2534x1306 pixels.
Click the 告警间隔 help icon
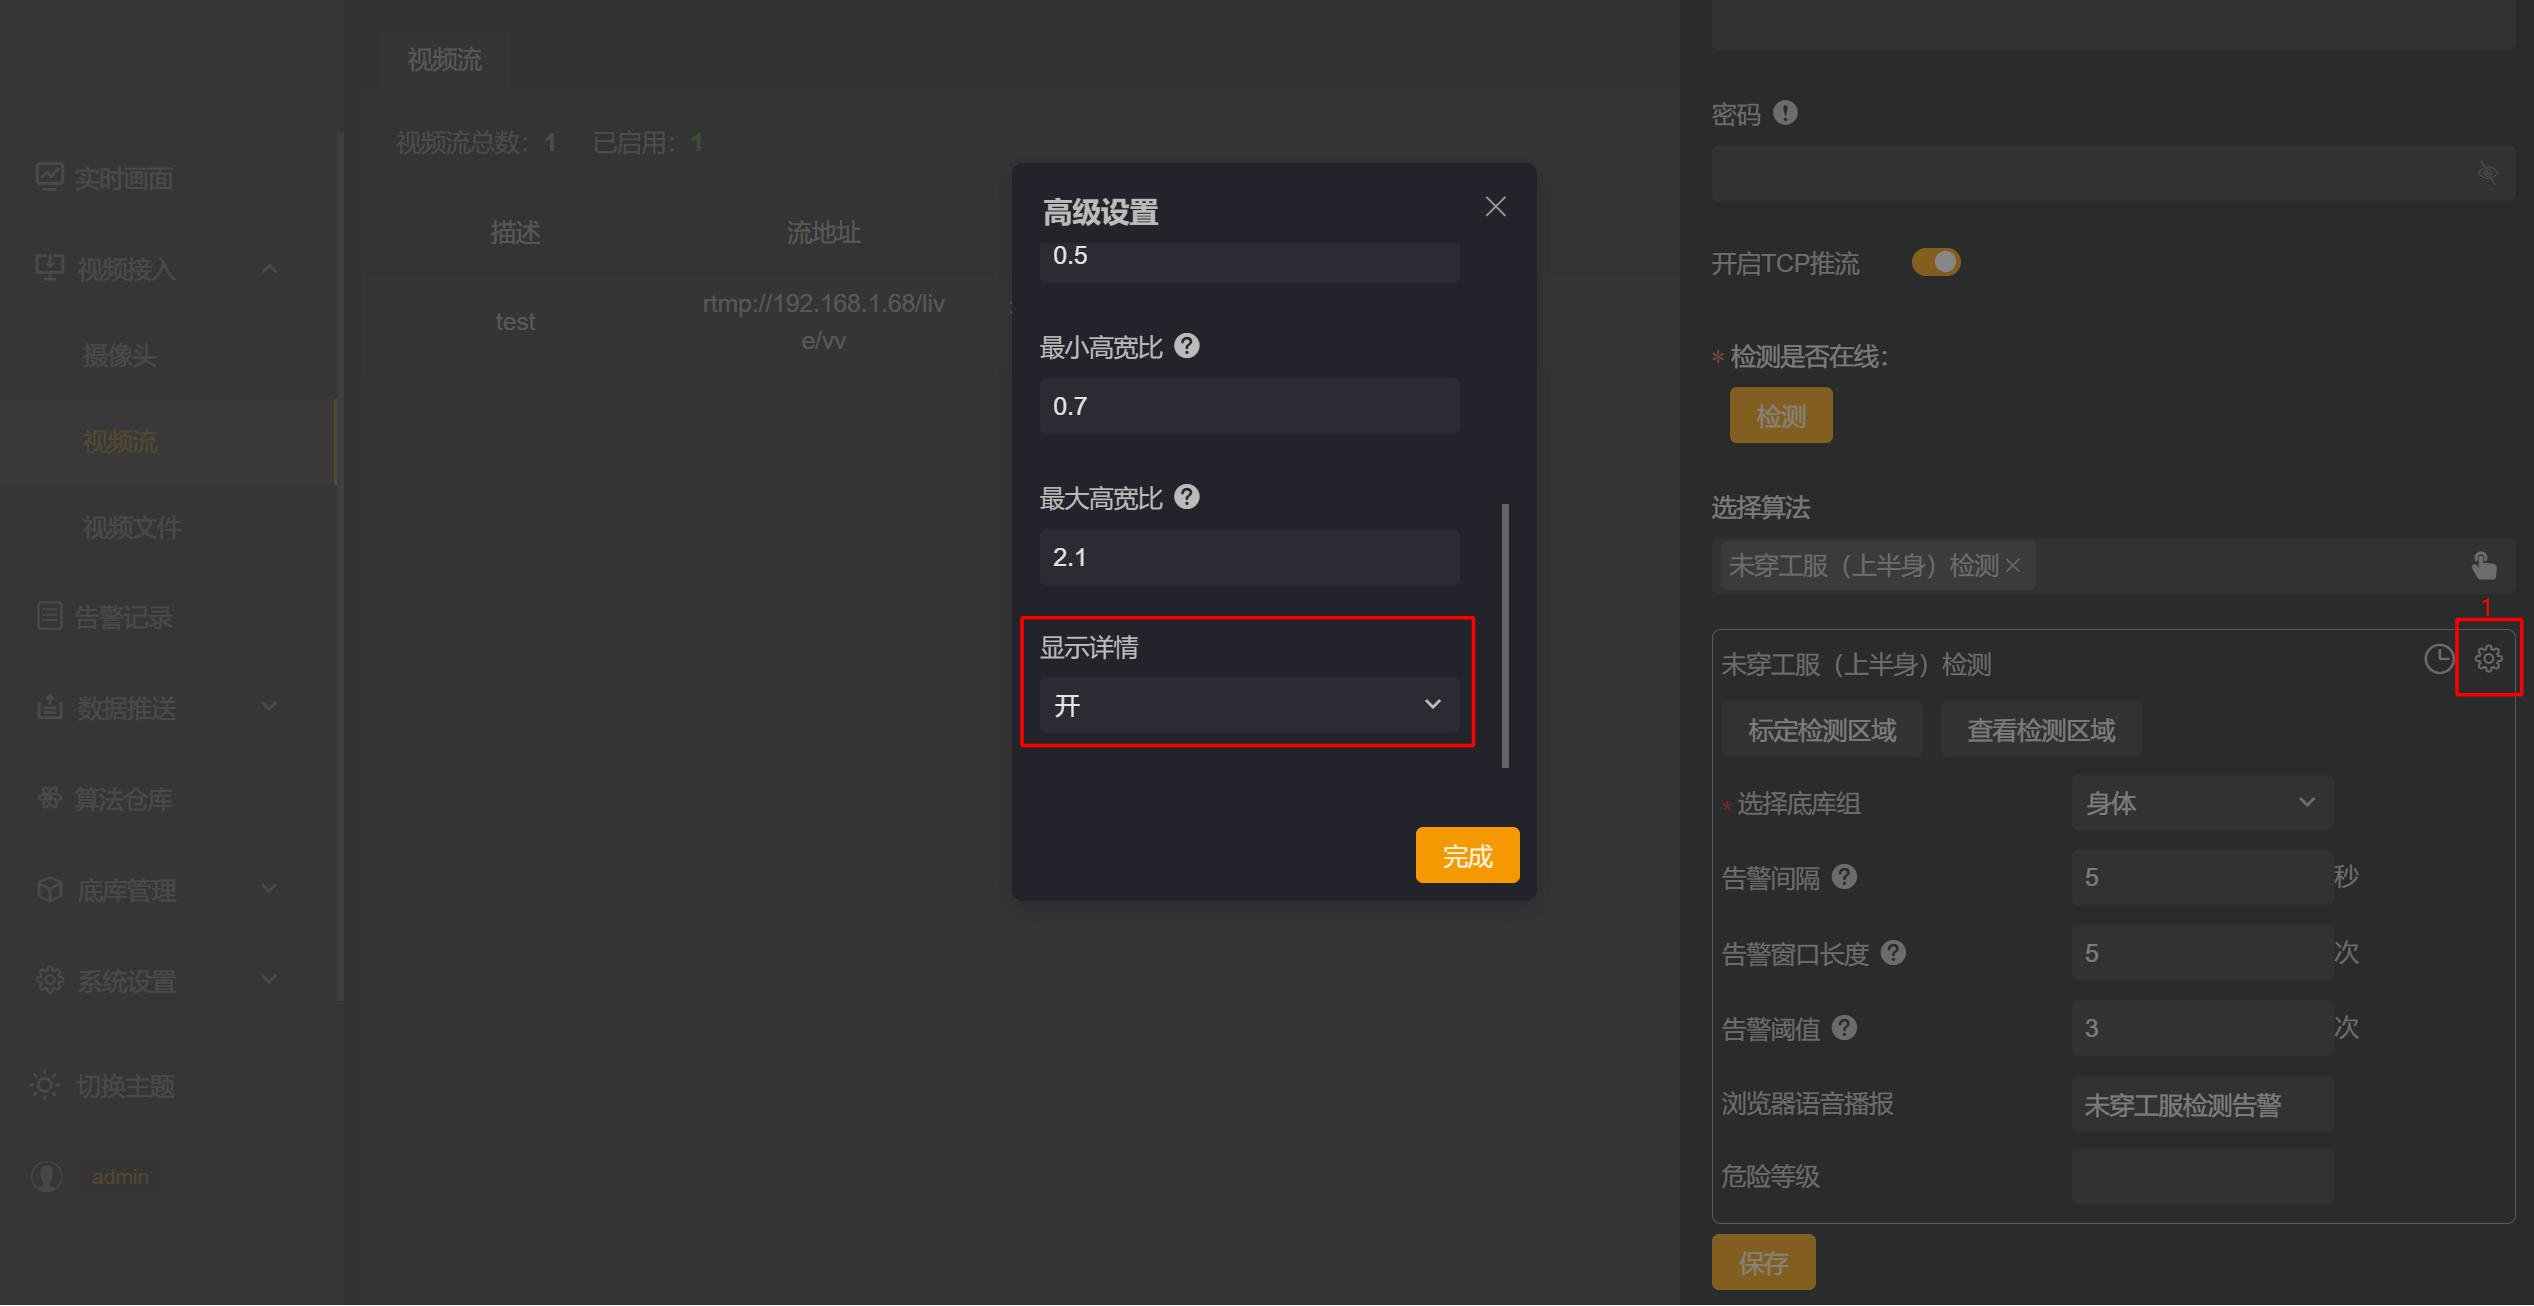pyautogui.click(x=1844, y=877)
